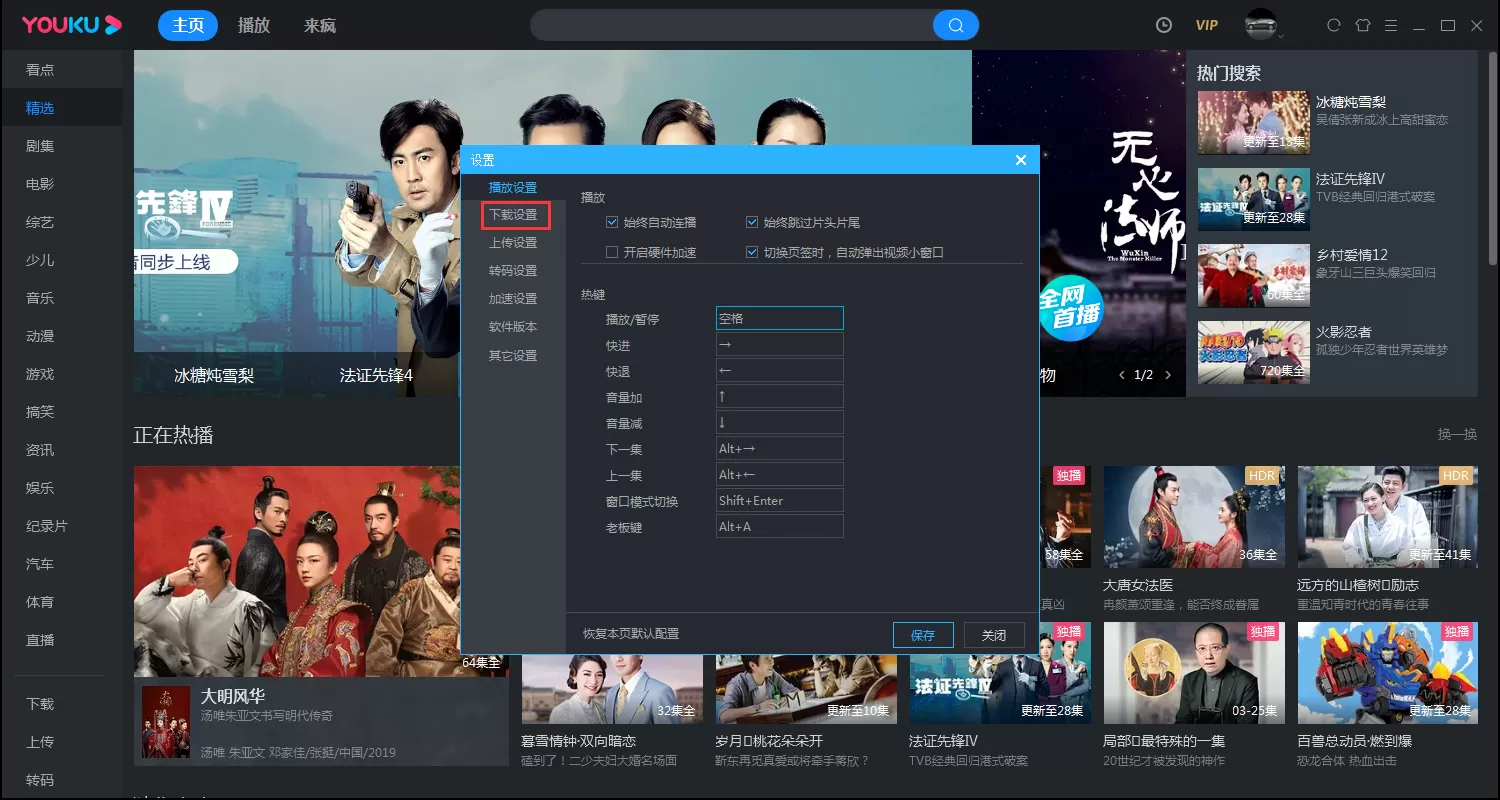Click the 播放/暂停 hotkey field
The height and width of the screenshot is (800, 1500).
pyautogui.click(x=780, y=318)
